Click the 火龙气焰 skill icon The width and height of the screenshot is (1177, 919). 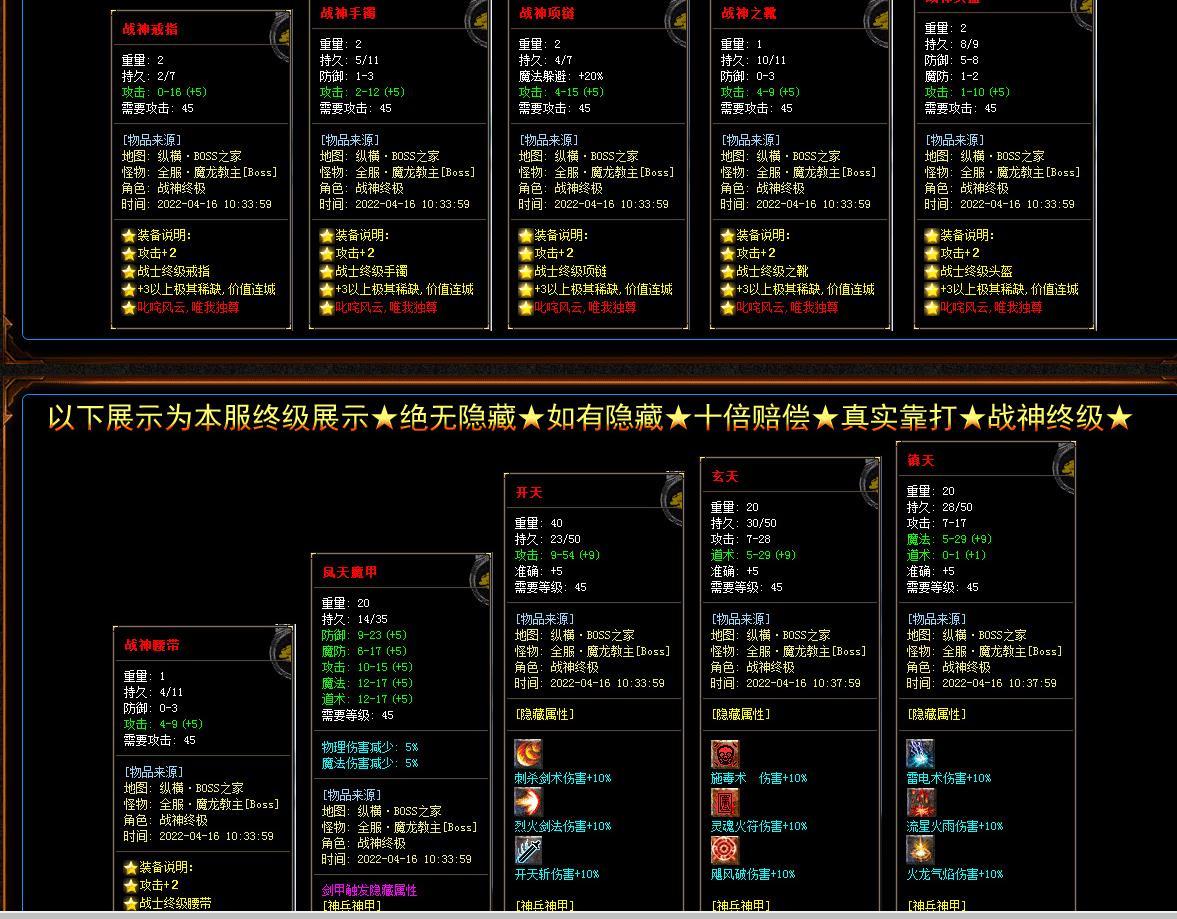pos(920,850)
